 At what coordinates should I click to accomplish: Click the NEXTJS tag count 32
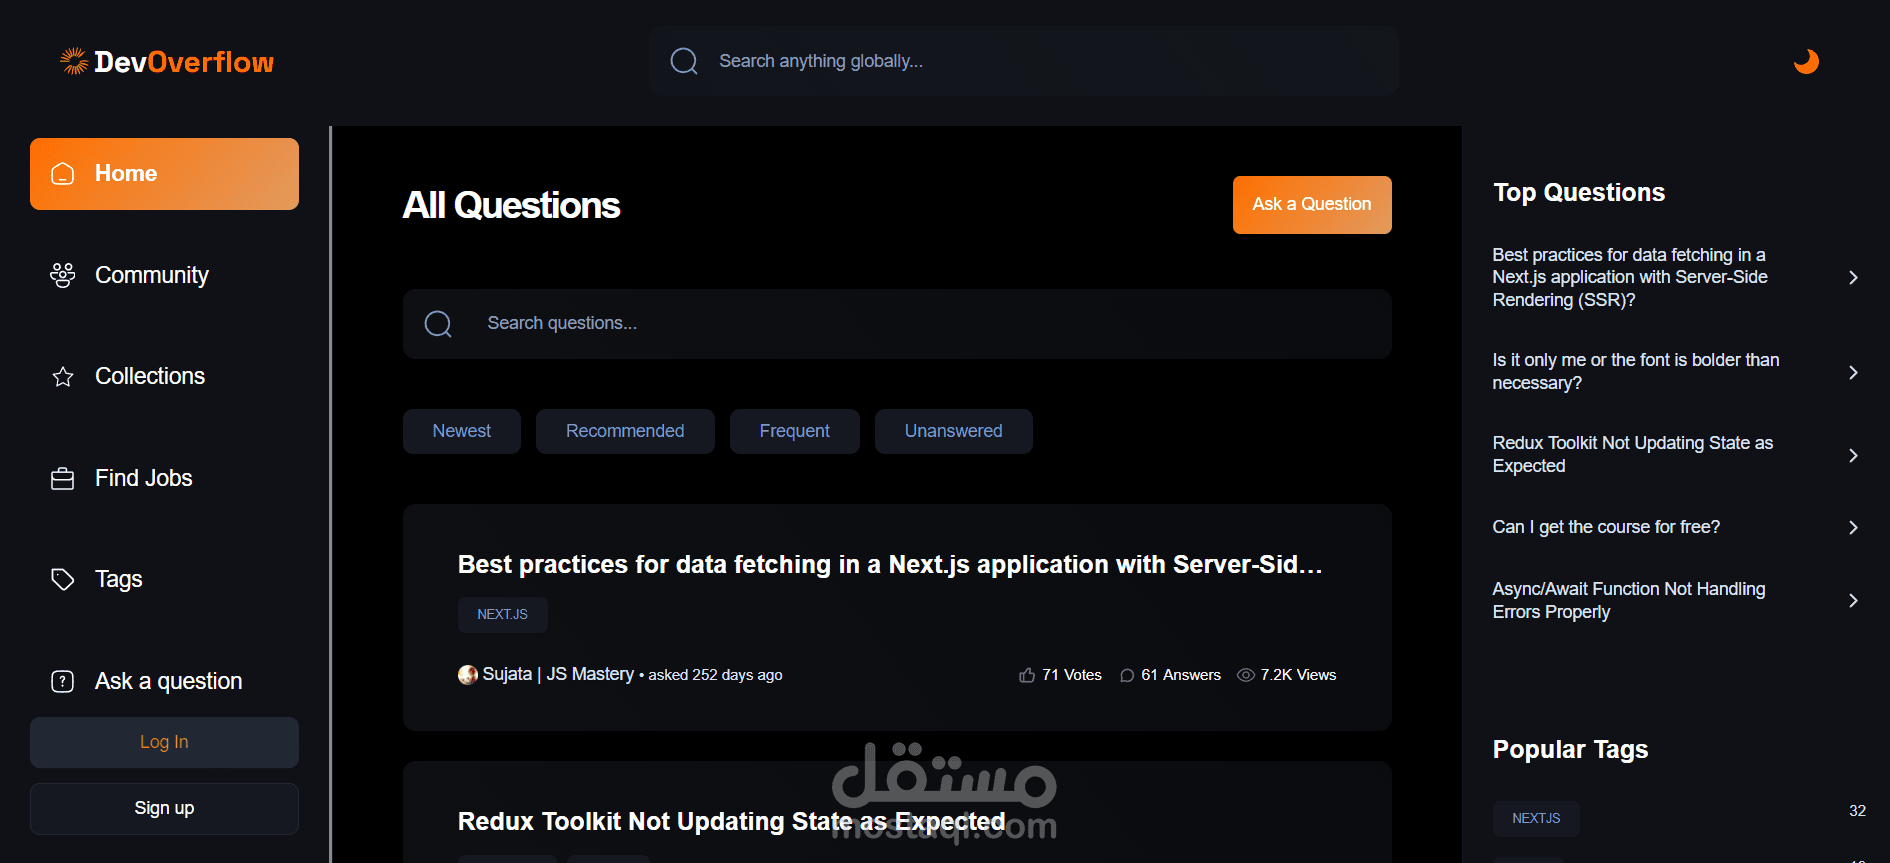[x=1857, y=811]
